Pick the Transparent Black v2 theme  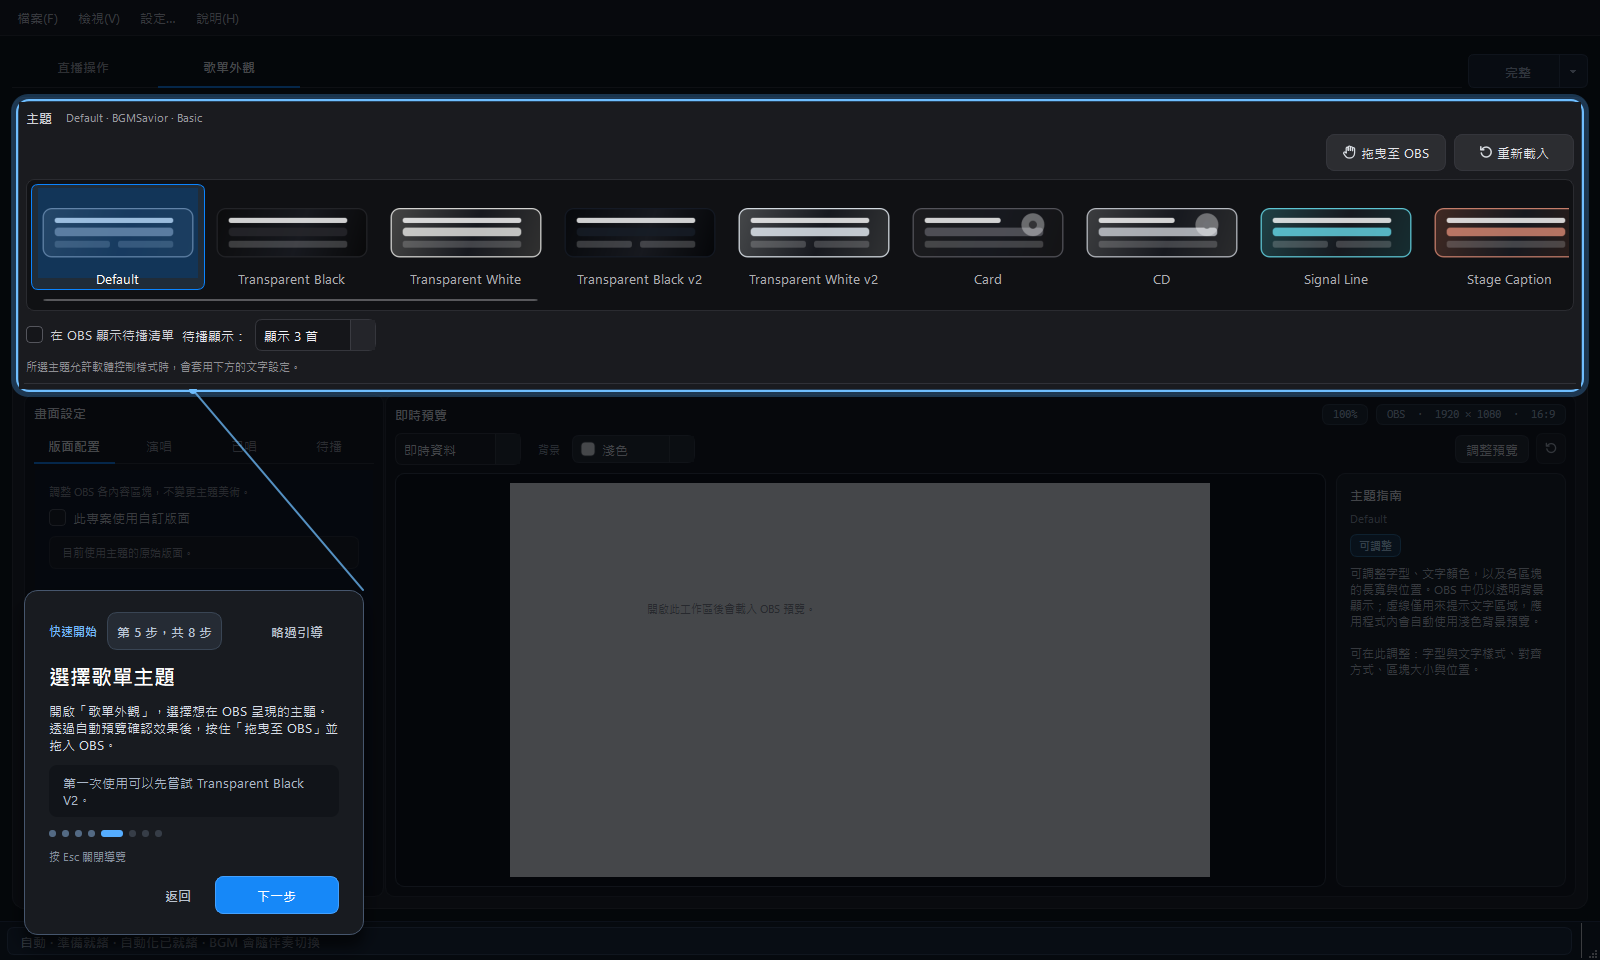click(x=639, y=237)
